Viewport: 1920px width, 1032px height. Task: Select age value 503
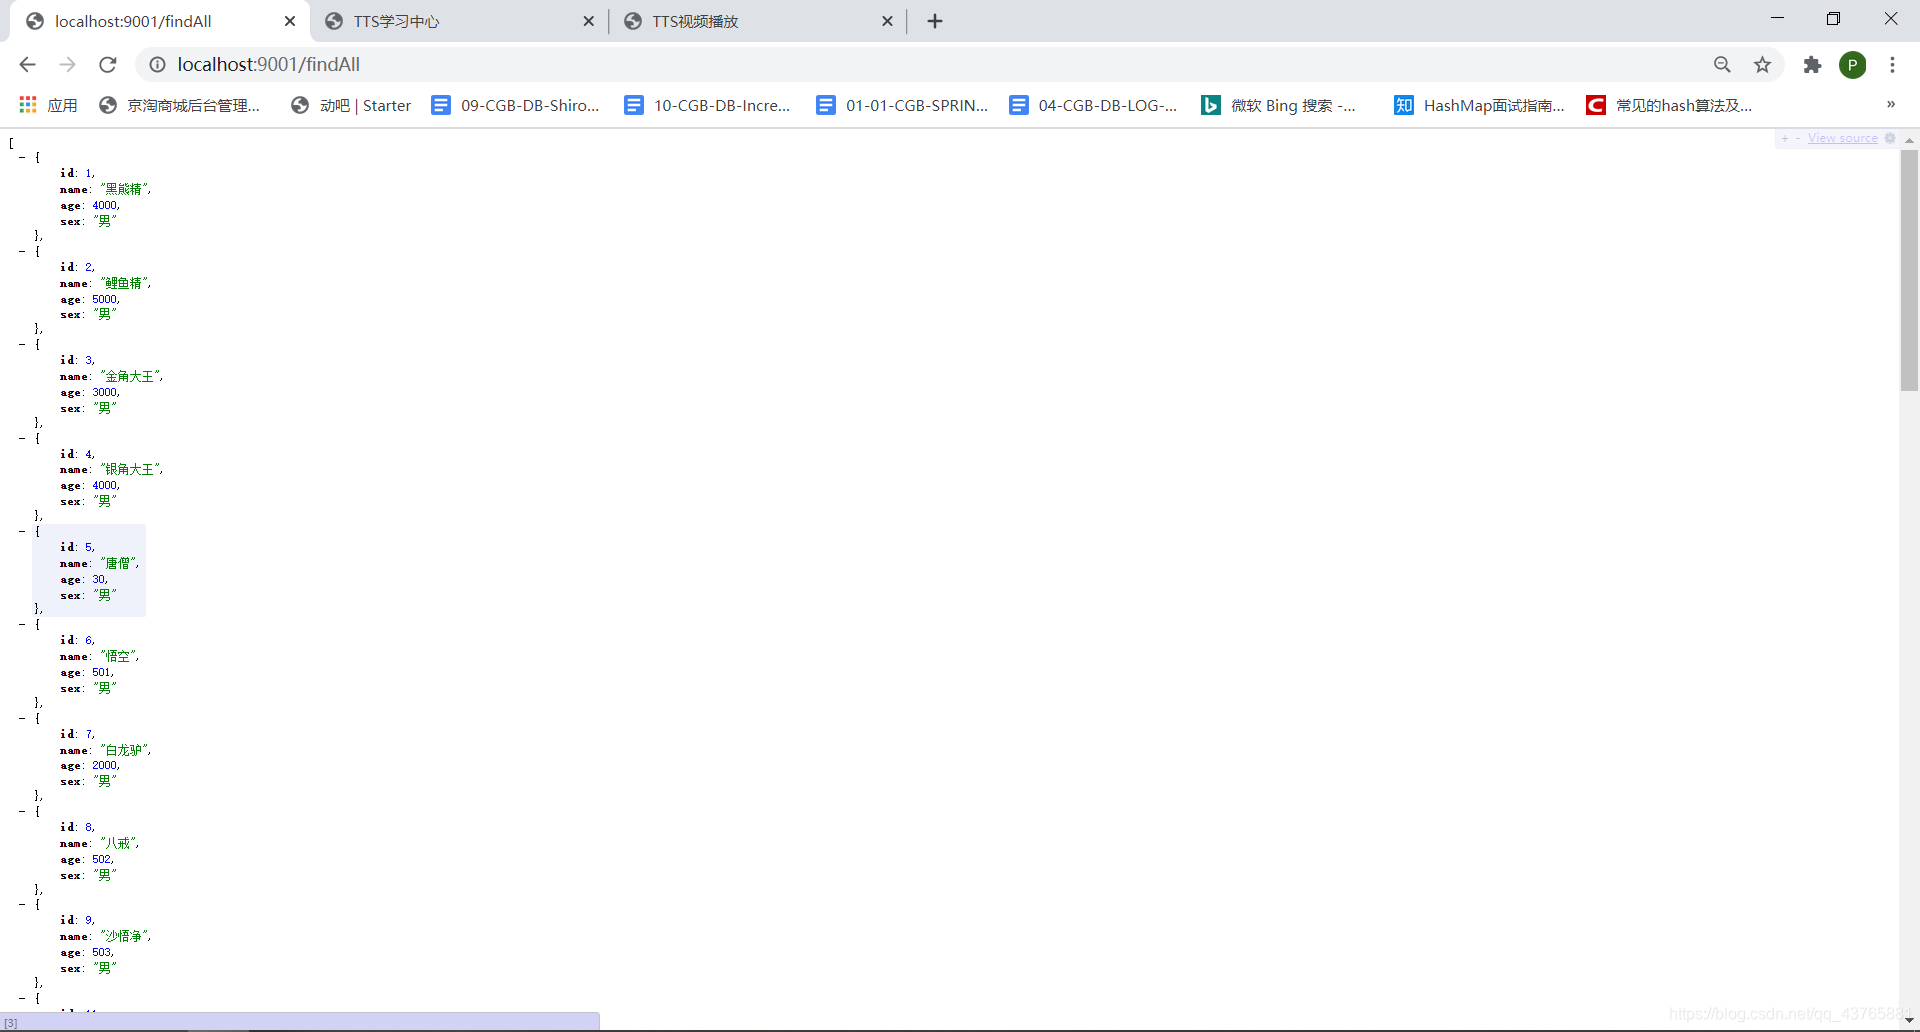click(x=101, y=952)
